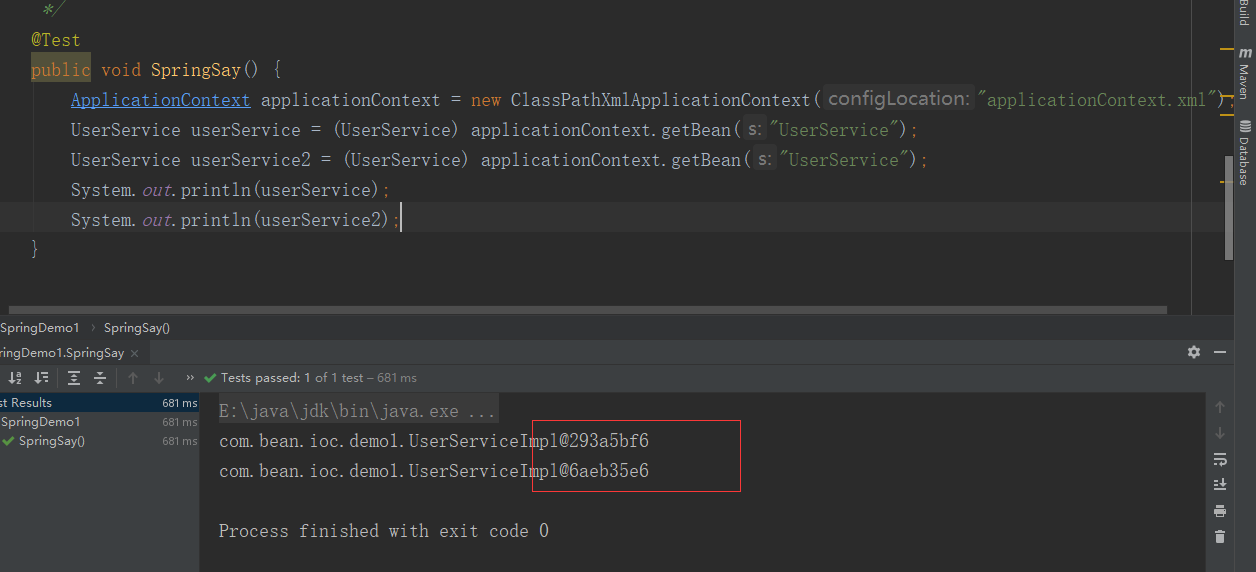The height and width of the screenshot is (572, 1256).
Task: Show more test toolbar actions chevron
Action: (190, 378)
